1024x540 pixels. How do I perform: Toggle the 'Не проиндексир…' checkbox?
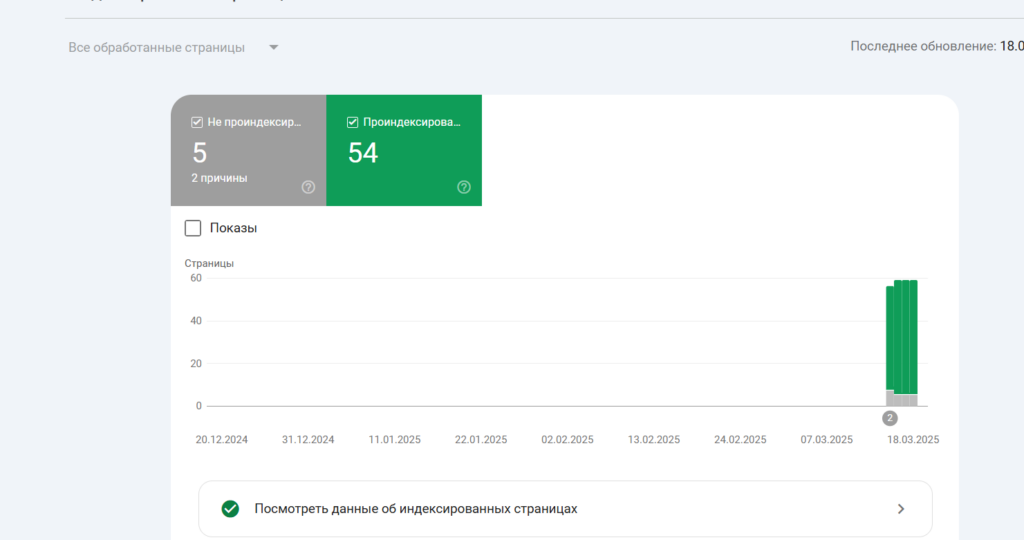coord(197,122)
